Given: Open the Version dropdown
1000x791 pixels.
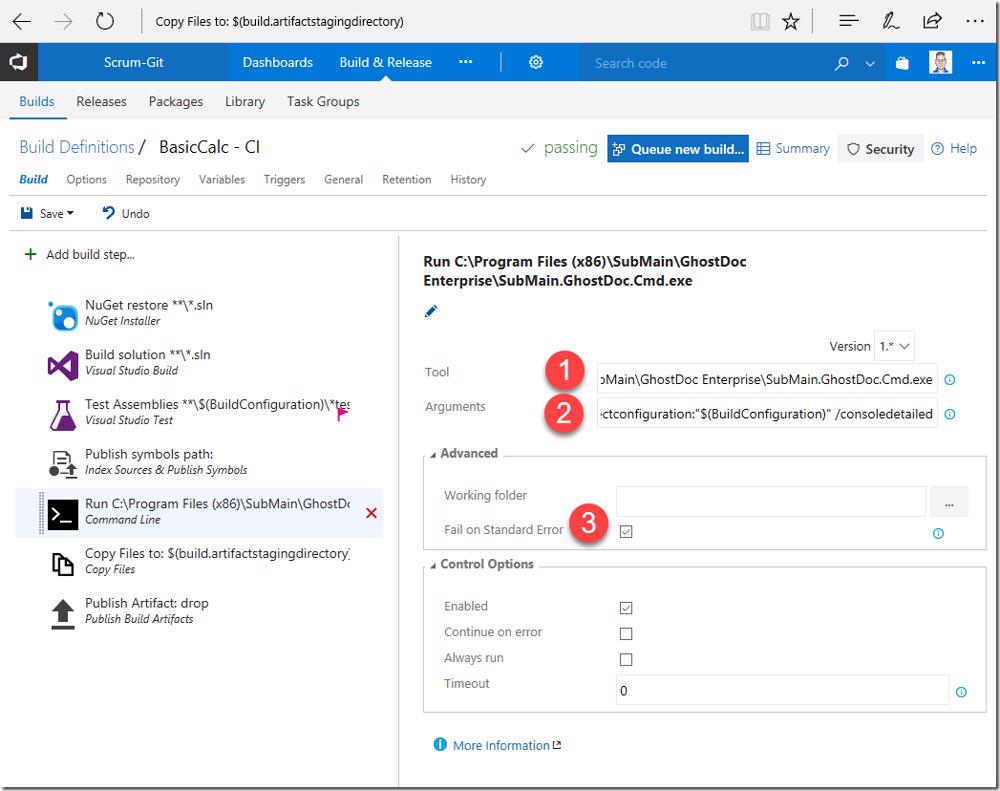Looking at the screenshot, I should tap(894, 346).
